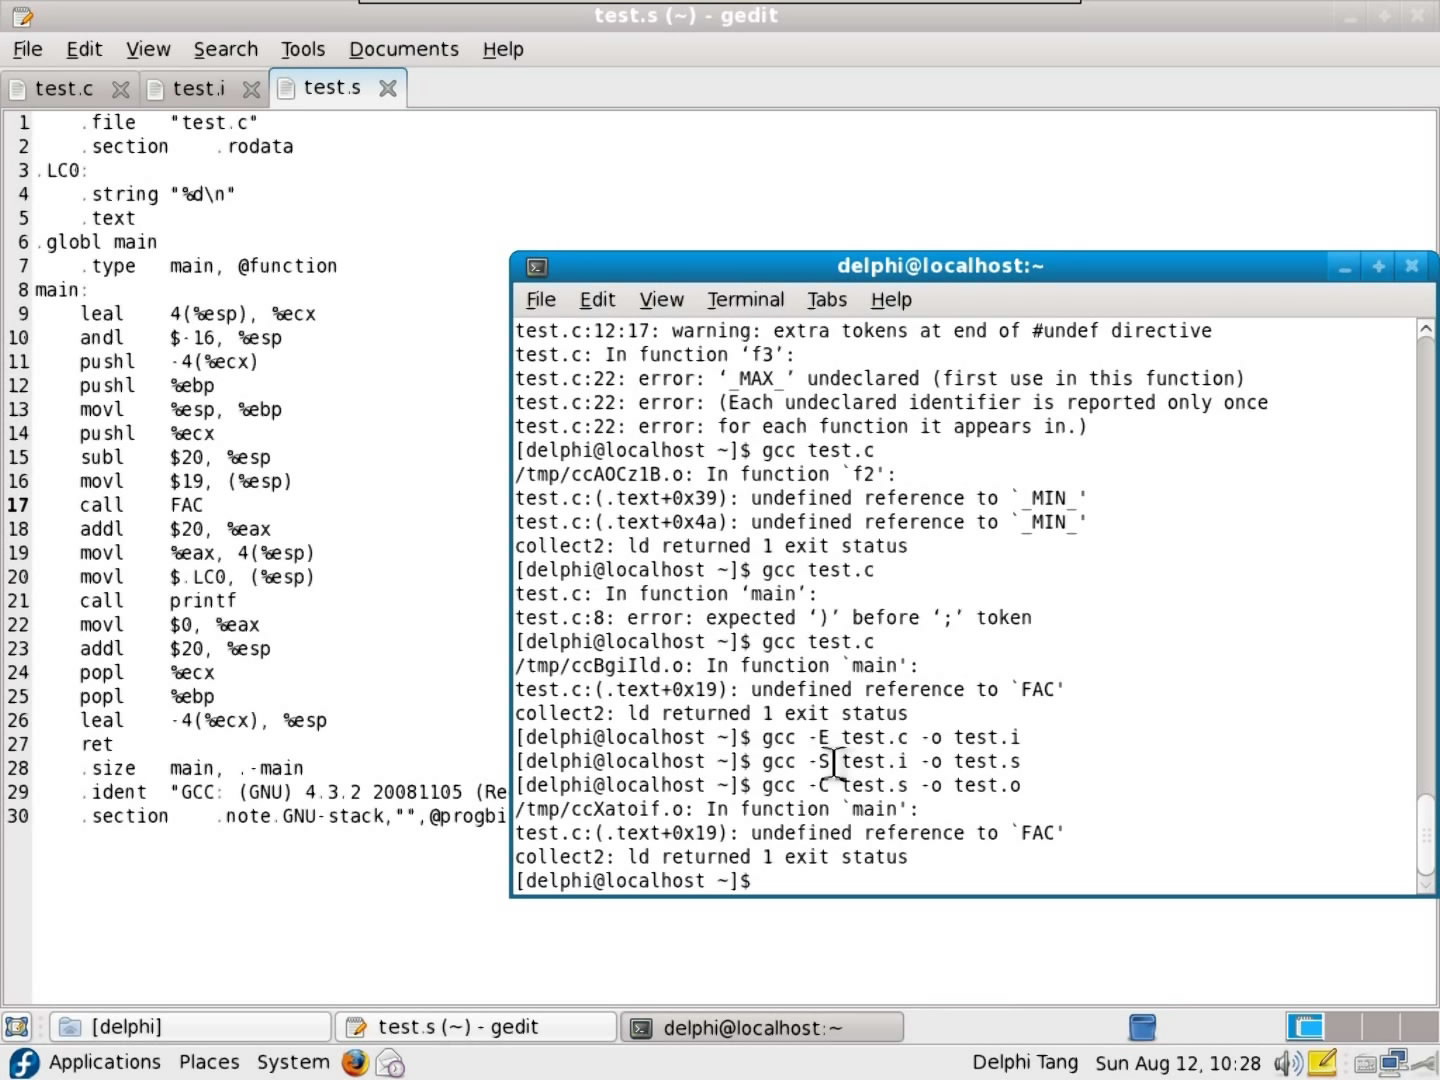
Task: Click line 17 'call FAC' in editor
Action: coord(141,505)
